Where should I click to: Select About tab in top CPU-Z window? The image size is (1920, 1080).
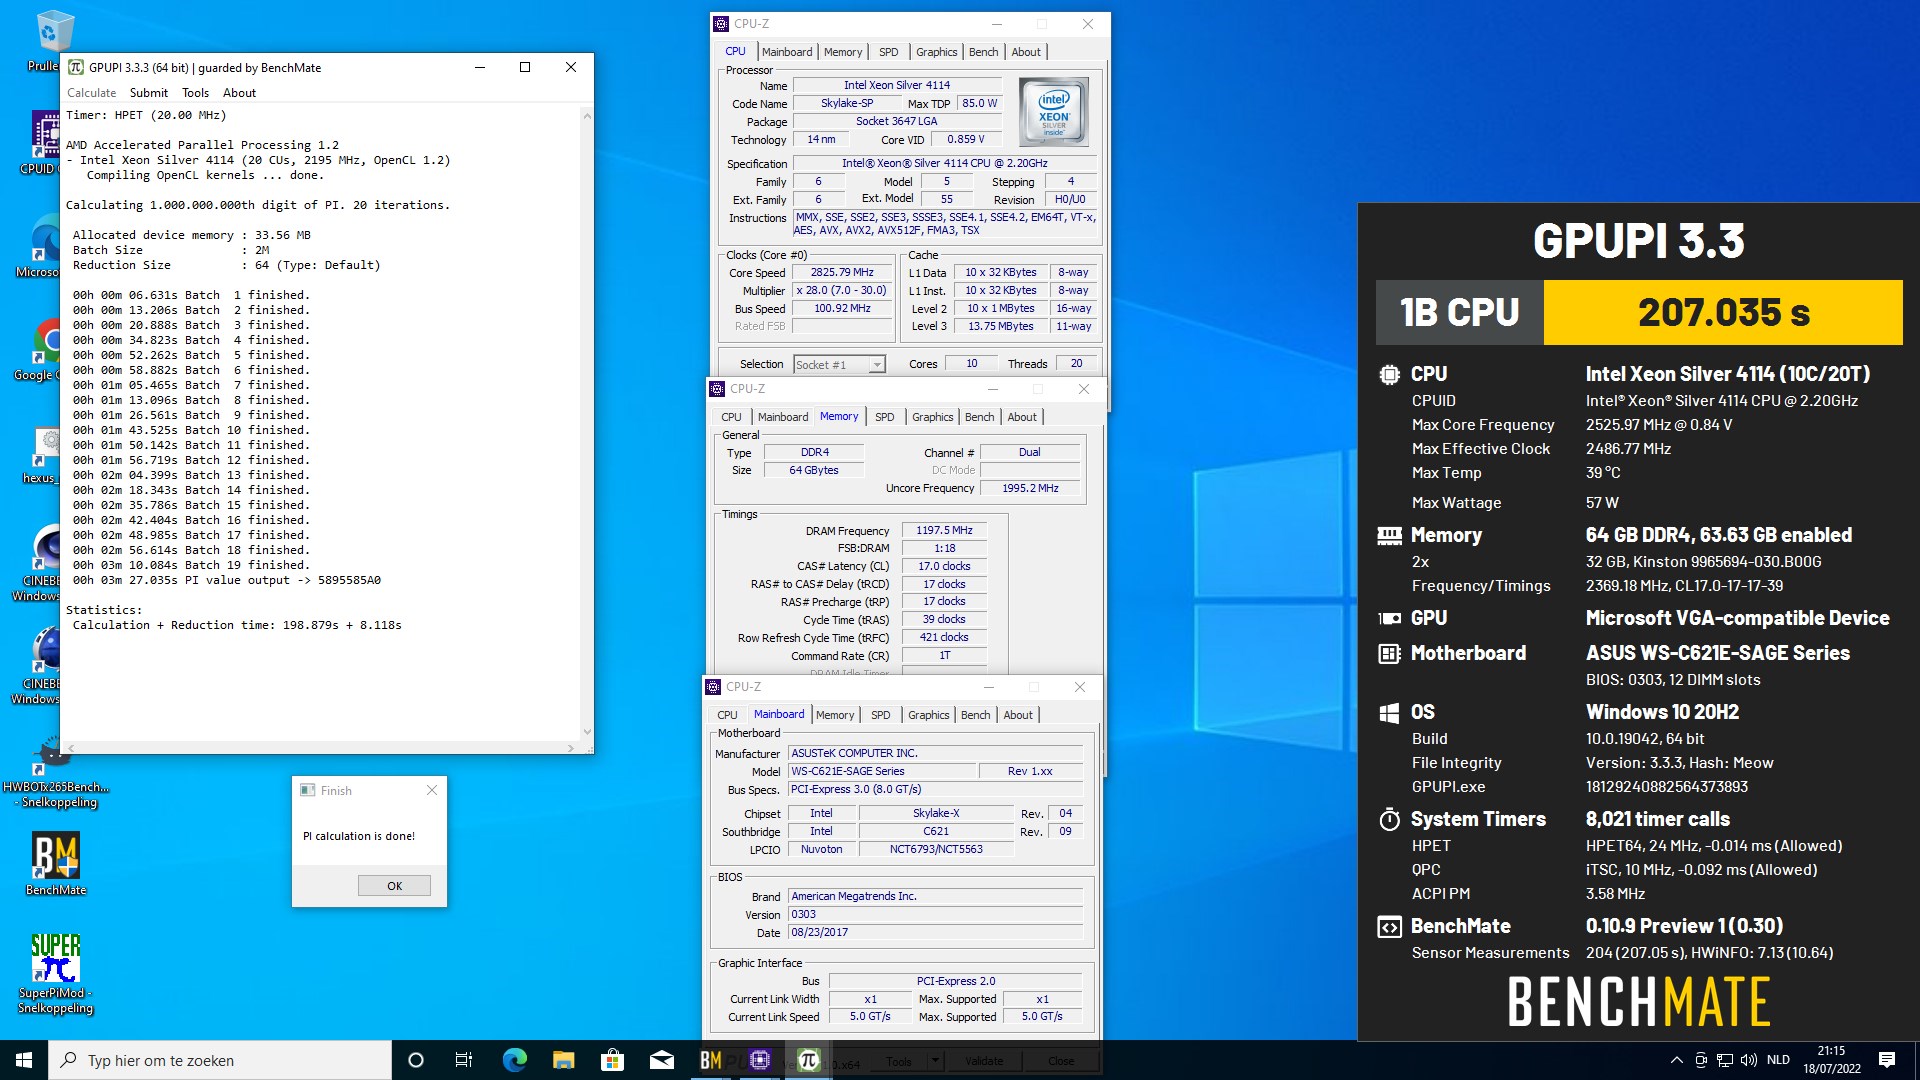pyautogui.click(x=1026, y=52)
